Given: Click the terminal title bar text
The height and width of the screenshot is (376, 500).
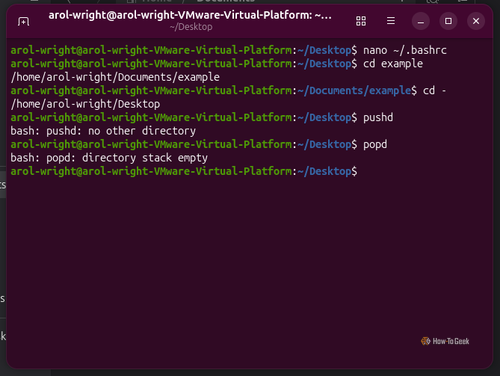Looking at the screenshot, I should click(x=190, y=15).
